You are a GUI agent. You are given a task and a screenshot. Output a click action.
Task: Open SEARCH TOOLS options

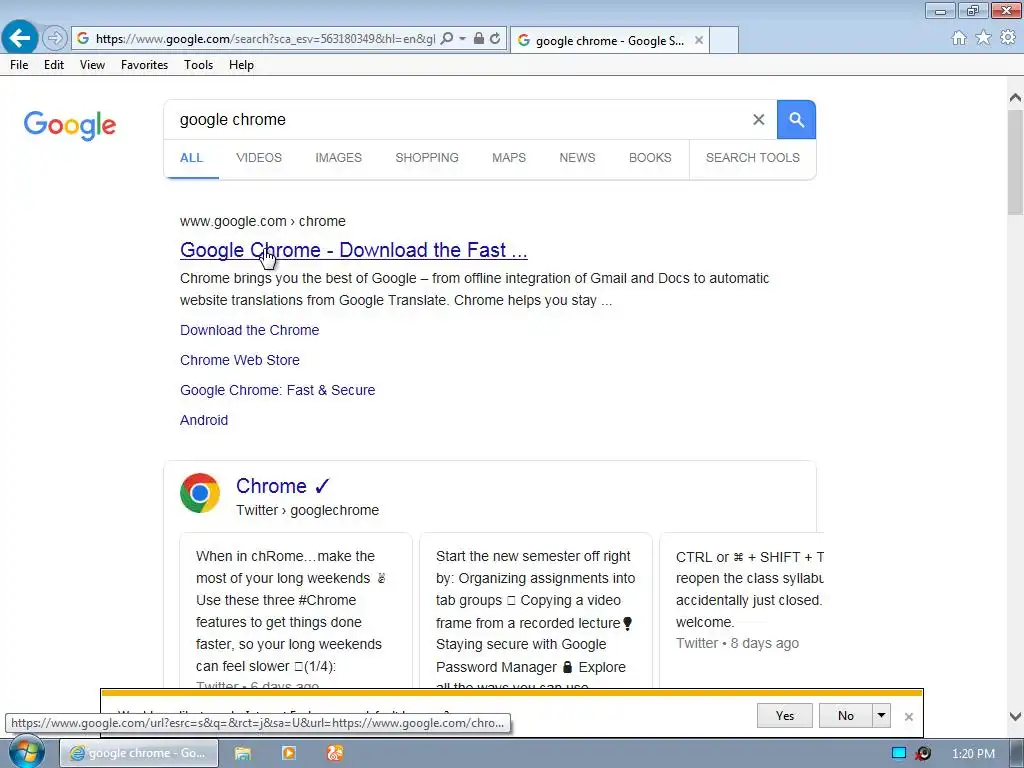[753, 158]
